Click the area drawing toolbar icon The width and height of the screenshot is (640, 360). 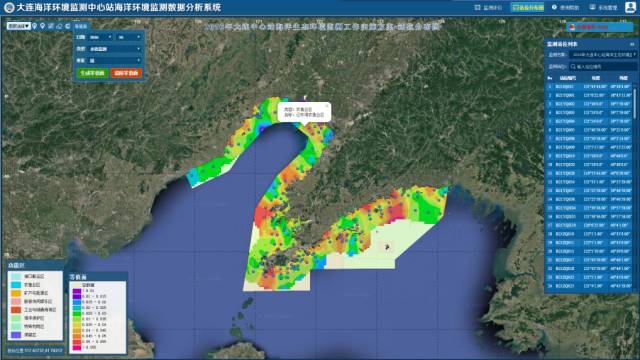(x=59, y=26)
